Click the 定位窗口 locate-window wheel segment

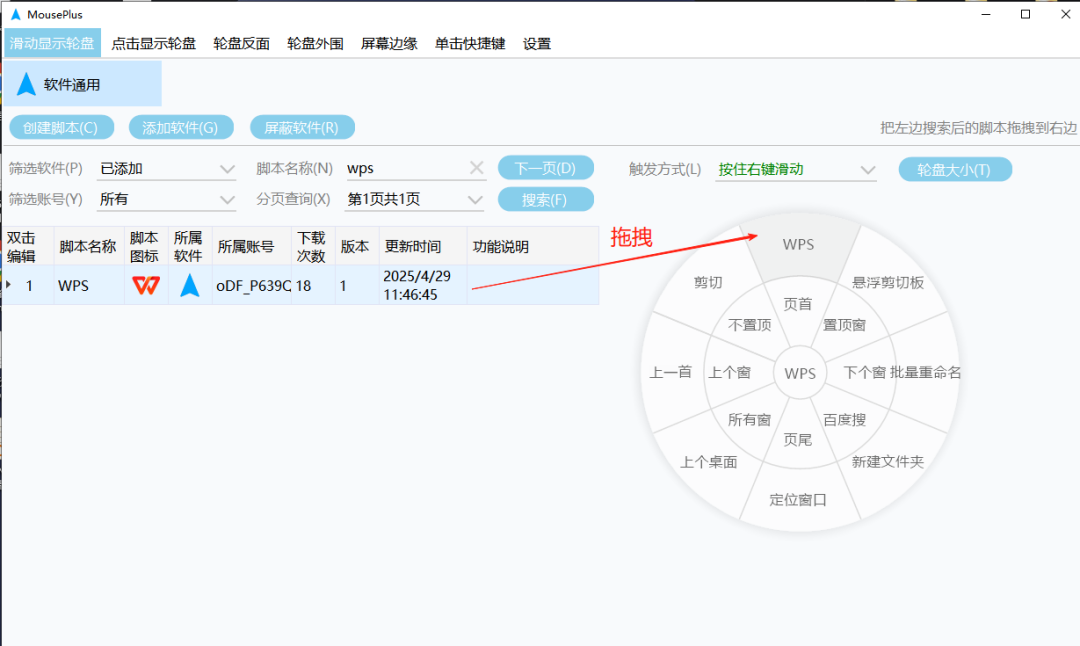click(x=798, y=500)
